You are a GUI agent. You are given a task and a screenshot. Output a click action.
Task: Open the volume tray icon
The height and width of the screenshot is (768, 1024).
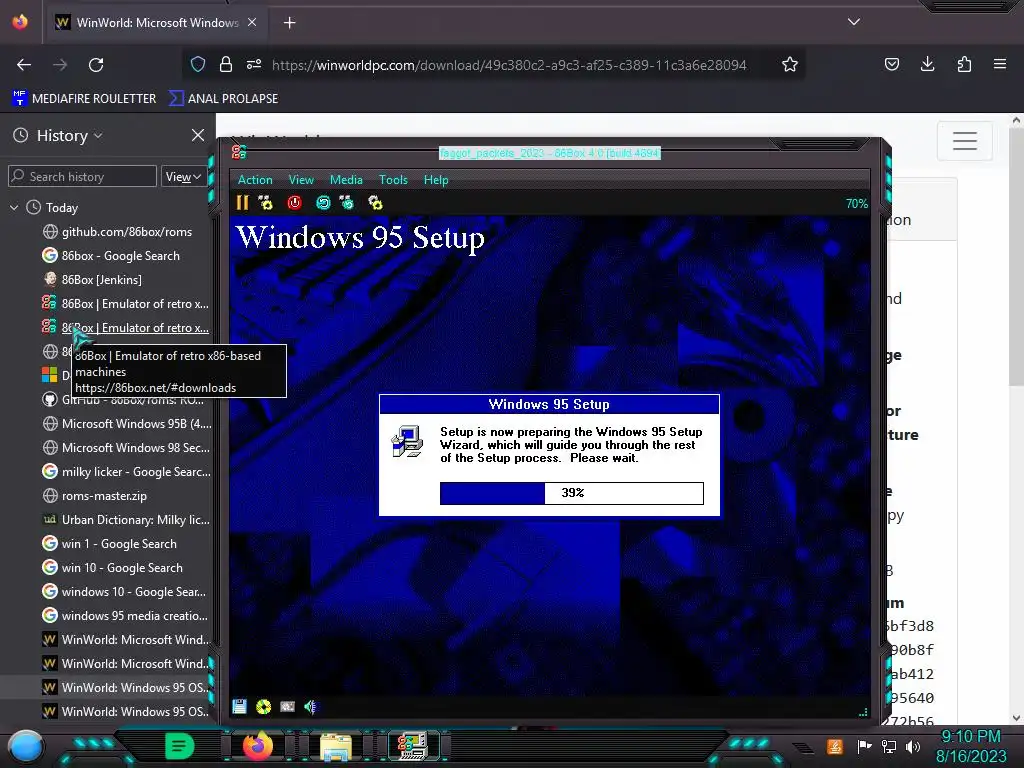912,746
